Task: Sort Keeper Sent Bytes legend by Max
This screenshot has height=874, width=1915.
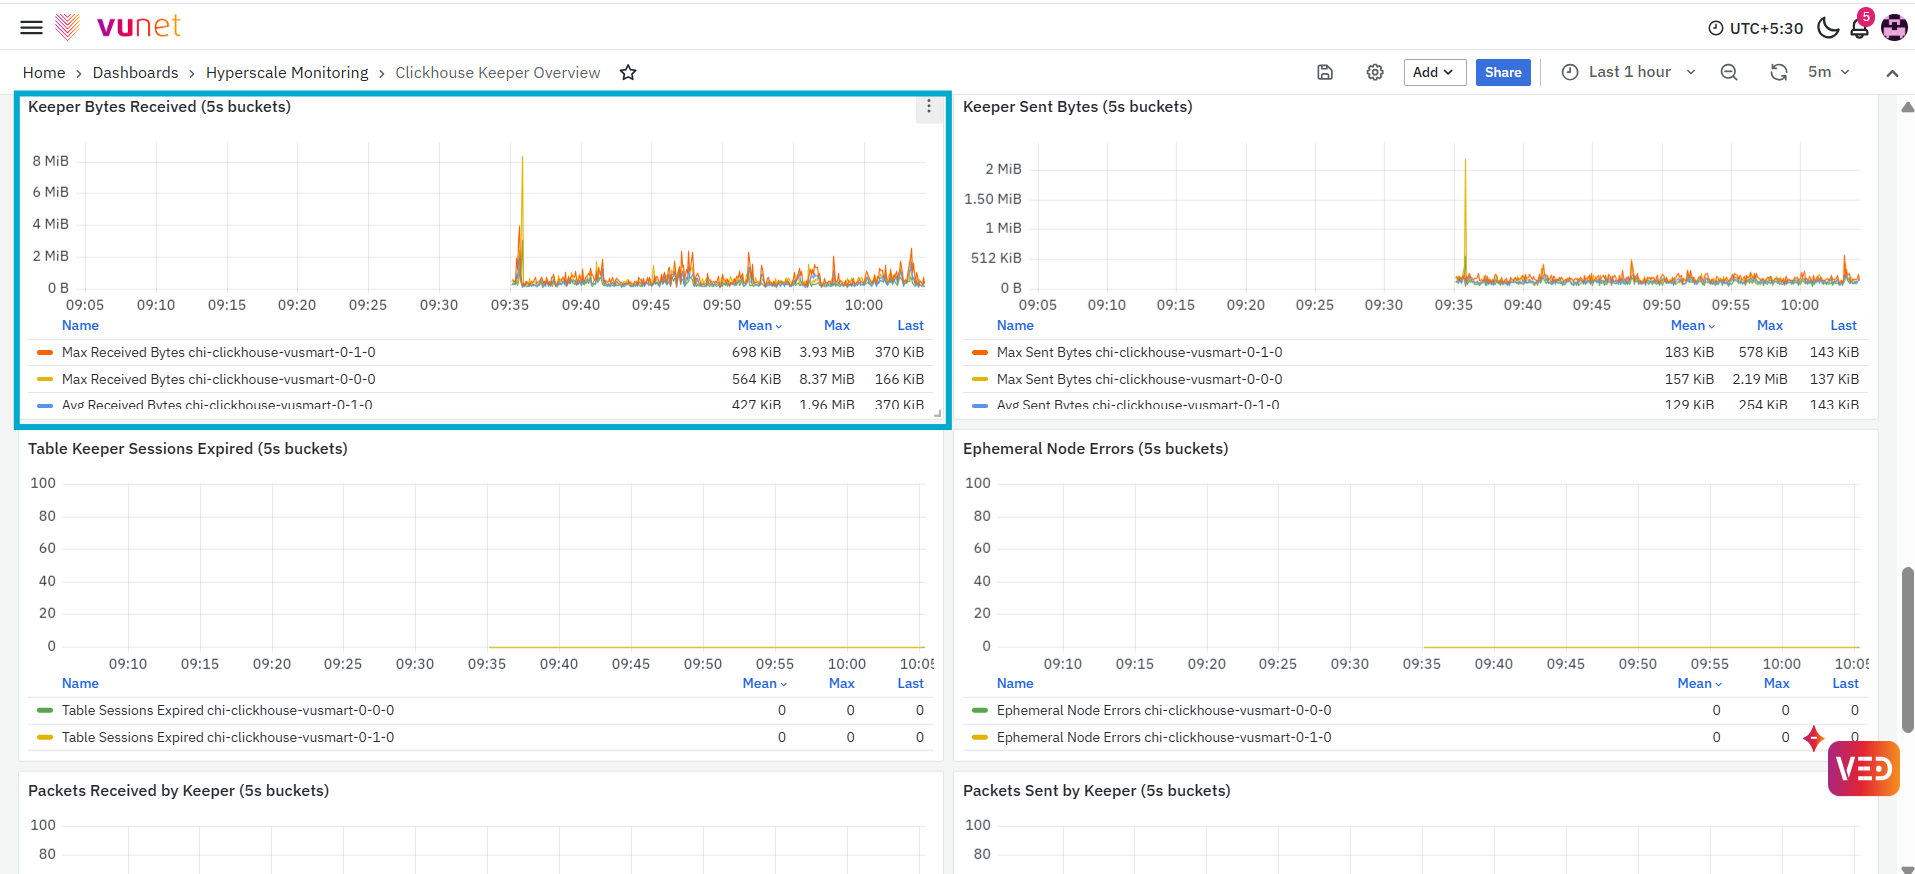Action: pos(1769,325)
